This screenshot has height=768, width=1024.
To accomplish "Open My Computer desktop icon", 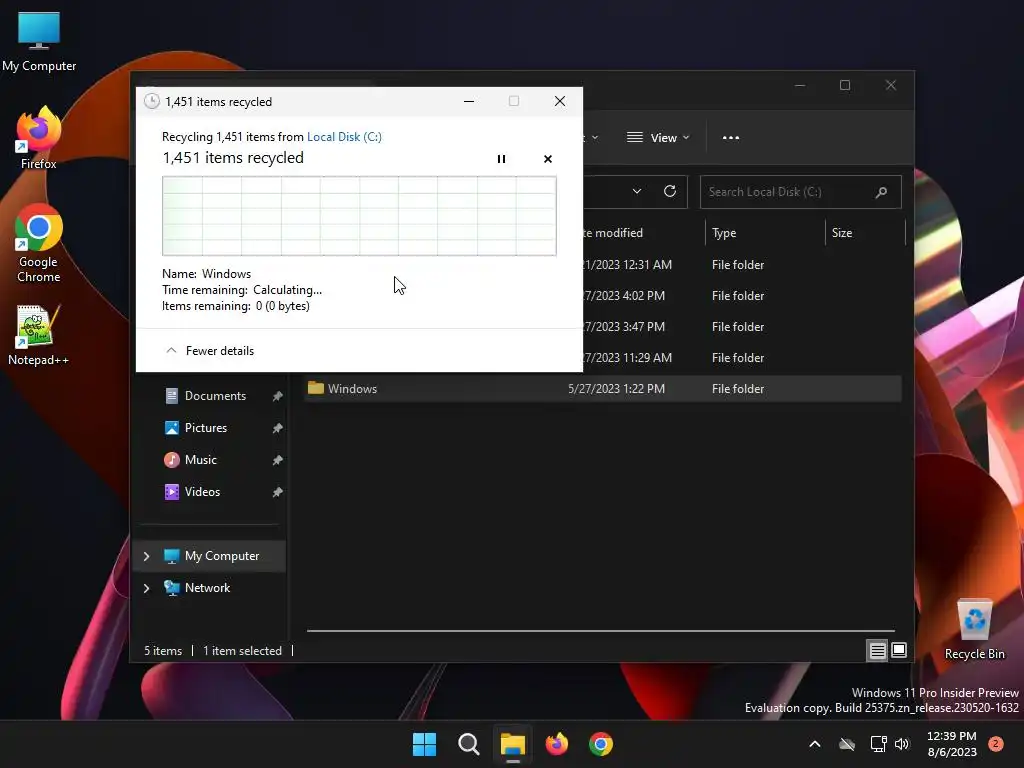I will [x=39, y=42].
